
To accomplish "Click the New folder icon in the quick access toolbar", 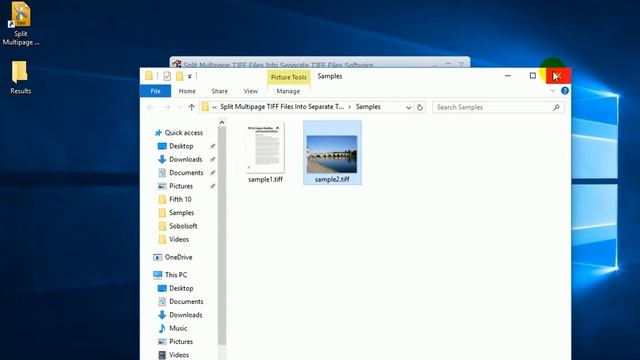I will [180, 76].
